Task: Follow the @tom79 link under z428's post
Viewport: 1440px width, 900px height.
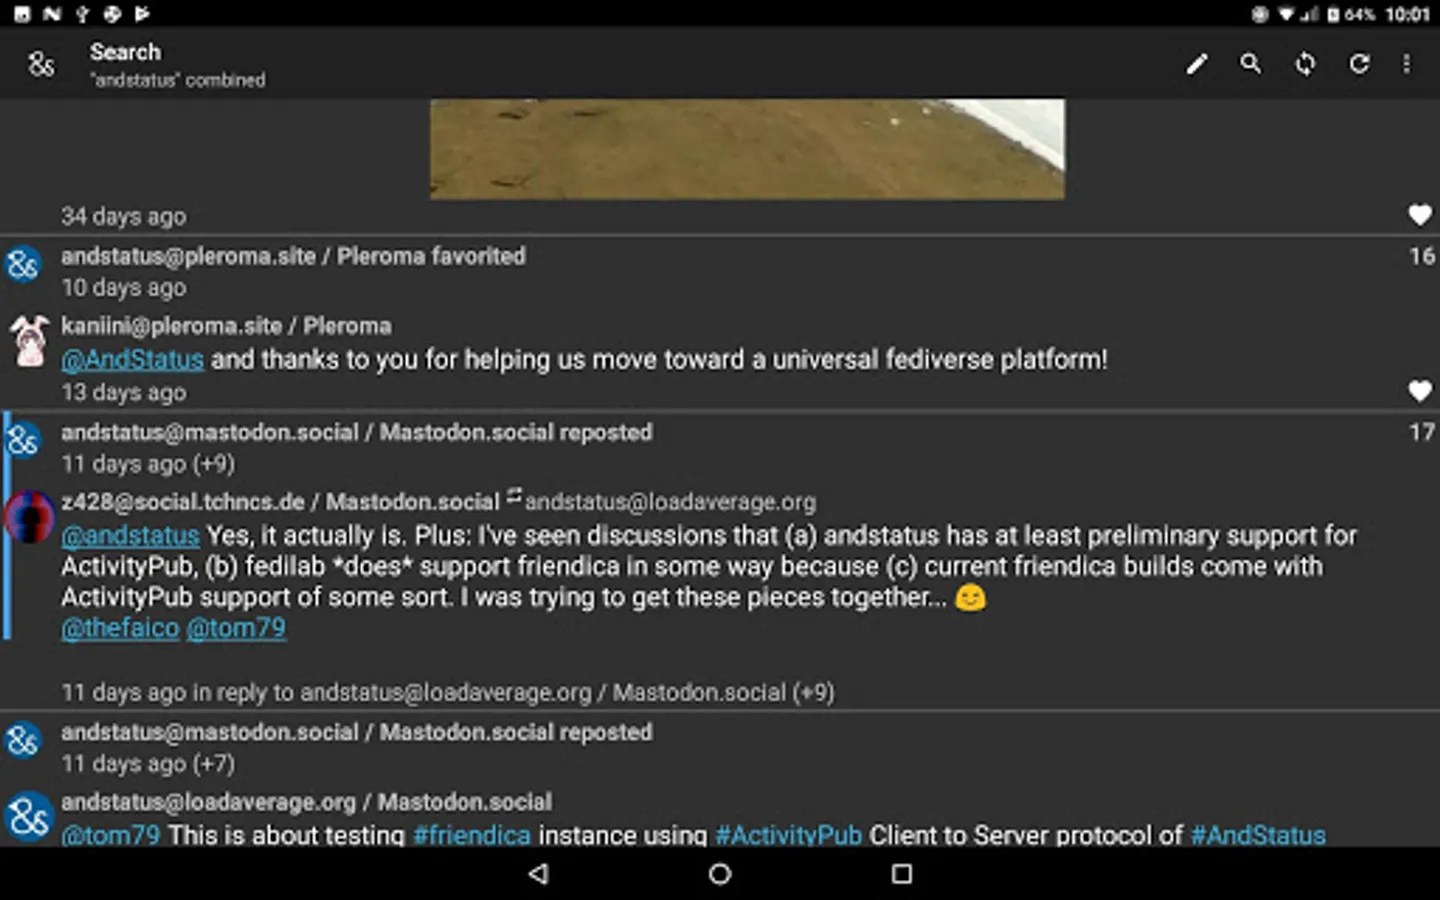Action: (236, 628)
